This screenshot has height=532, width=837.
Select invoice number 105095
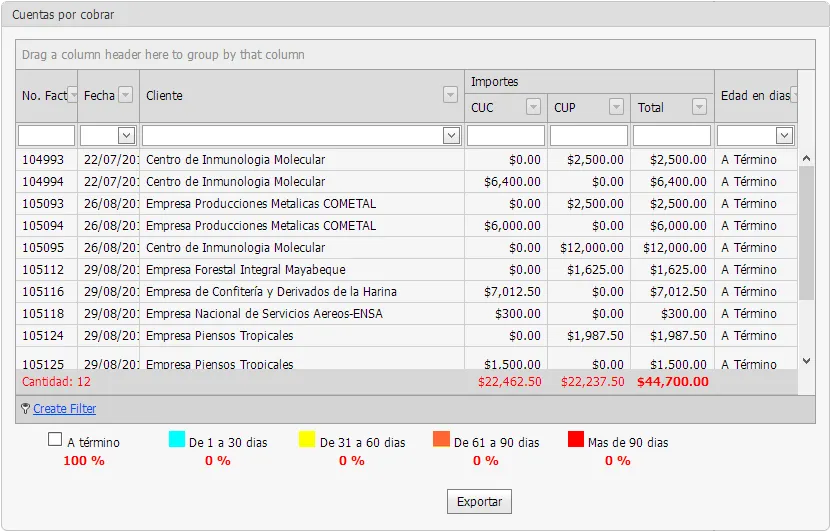(x=43, y=248)
